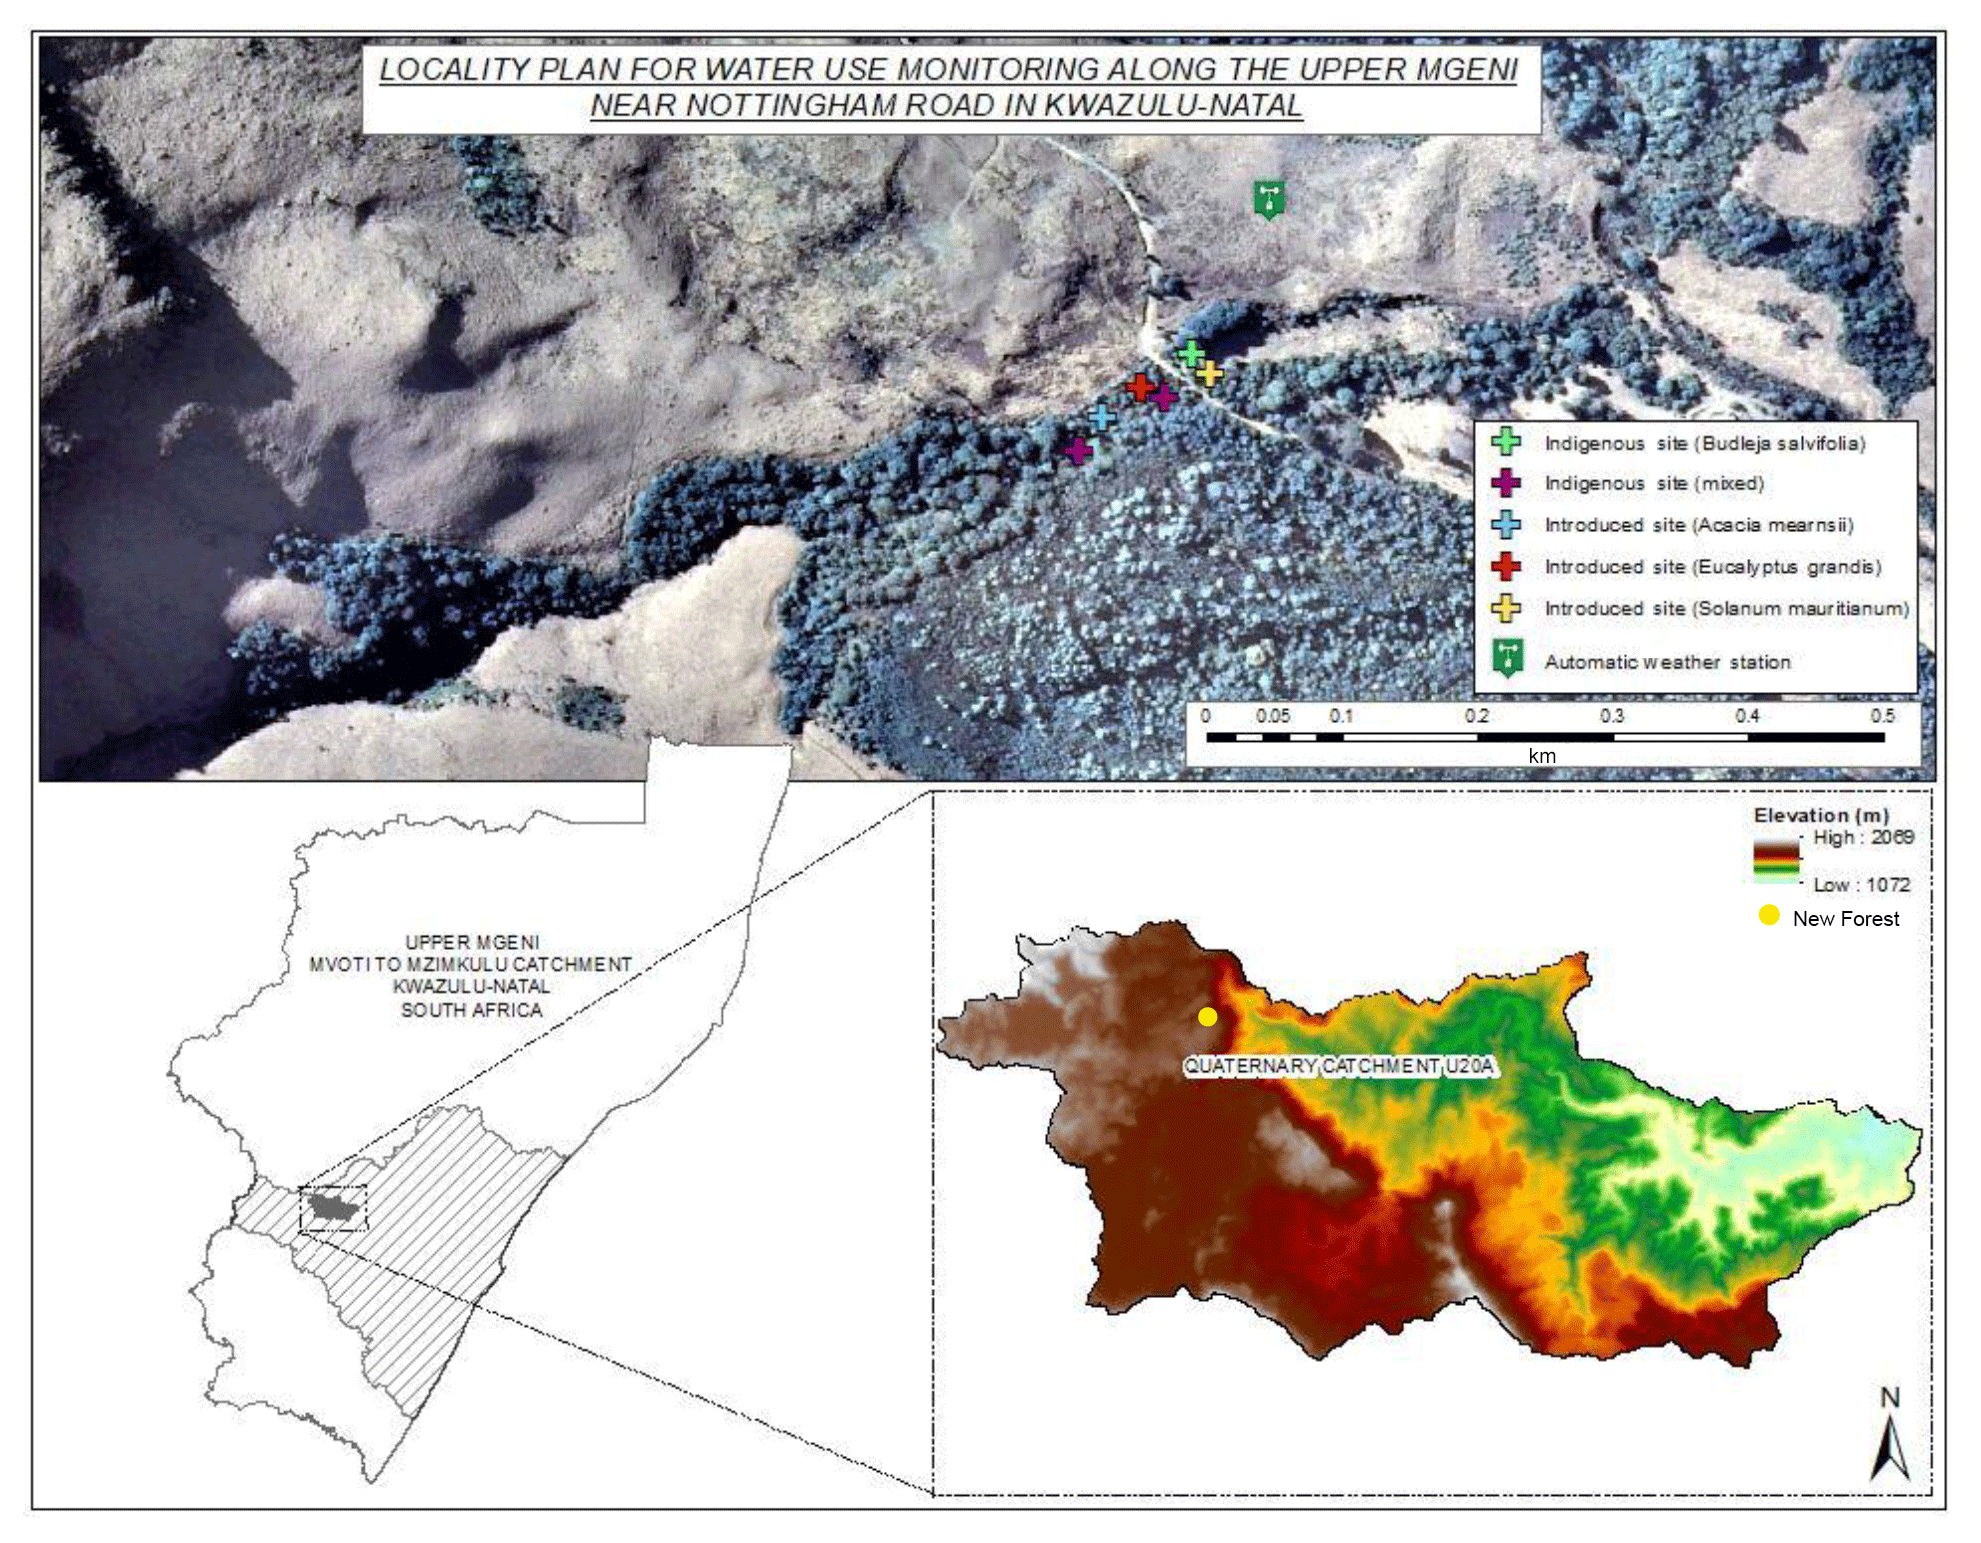Click the purple mixed indigenous legend cross
Image resolution: width=1981 pixels, height=1543 pixels.
pos(1506,483)
